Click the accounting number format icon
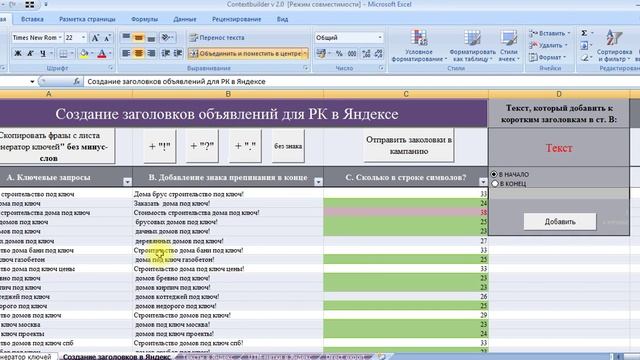The image size is (640, 360). [321, 53]
